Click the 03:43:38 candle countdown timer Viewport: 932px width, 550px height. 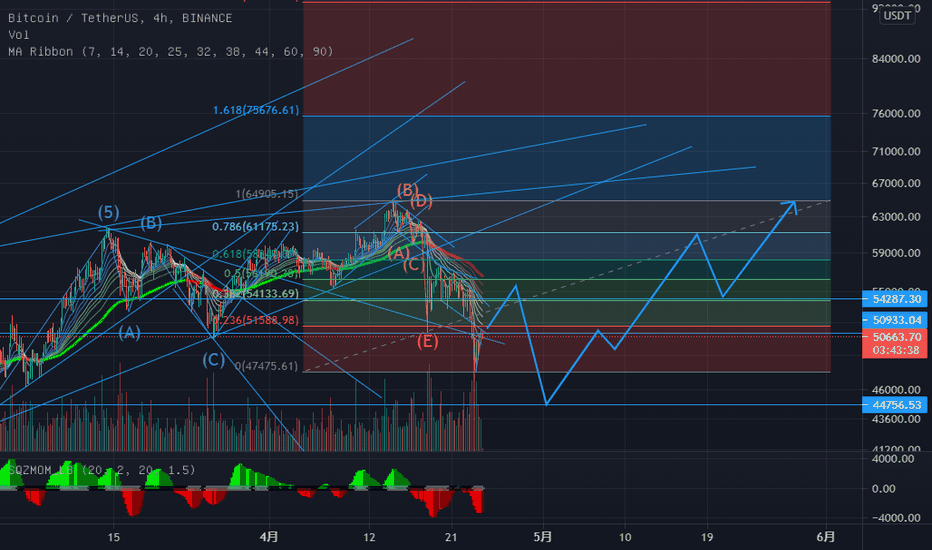pyautogui.click(x=896, y=350)
